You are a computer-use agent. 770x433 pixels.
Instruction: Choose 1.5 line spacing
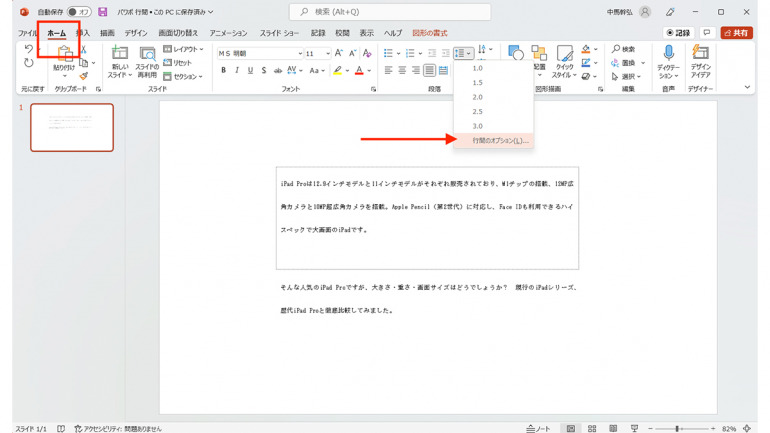pos(494,82)
